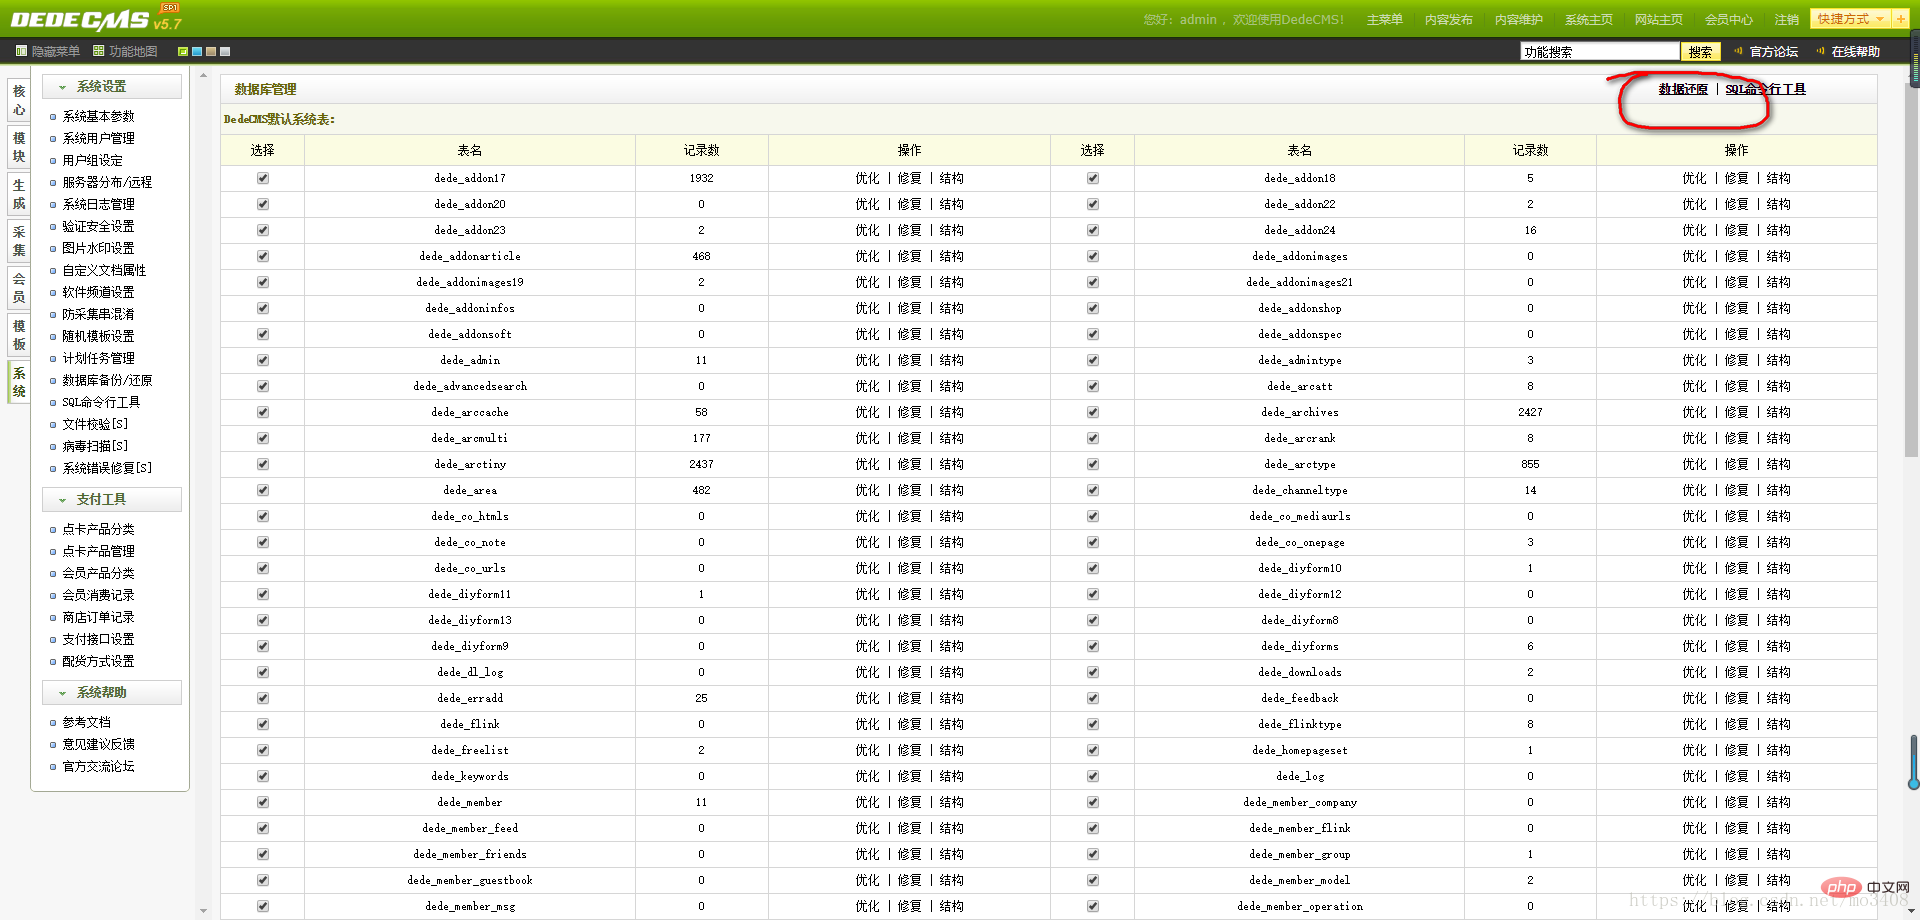
Task: Open the 快捷方式 dropdown
Action: [1850, 19]
